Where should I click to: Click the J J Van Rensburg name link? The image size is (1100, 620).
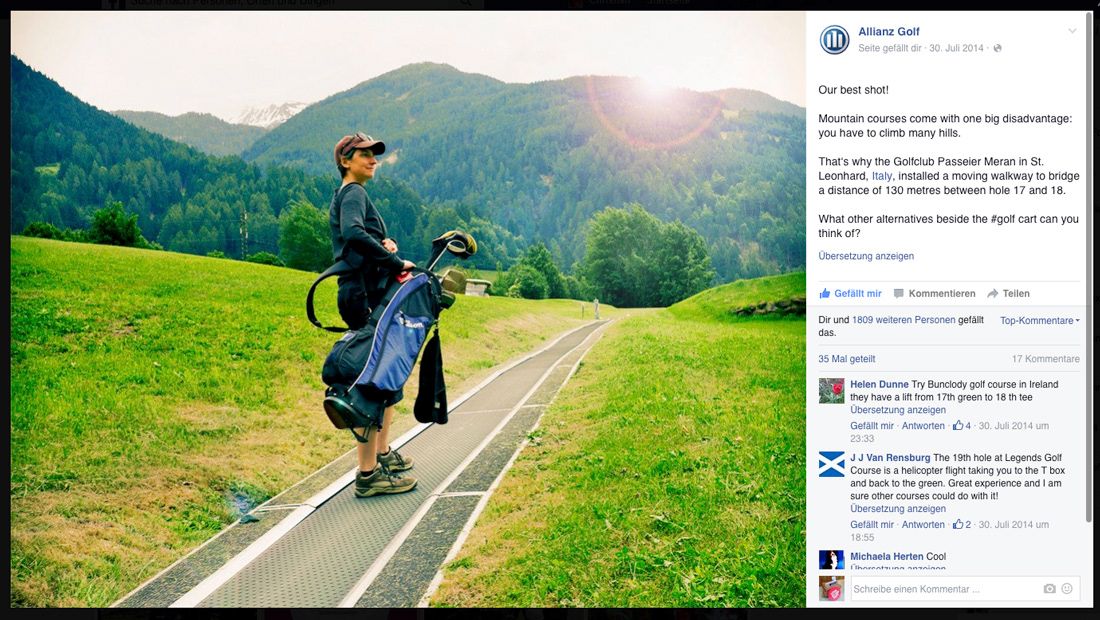pyautogui.click(x=890, y=457)
